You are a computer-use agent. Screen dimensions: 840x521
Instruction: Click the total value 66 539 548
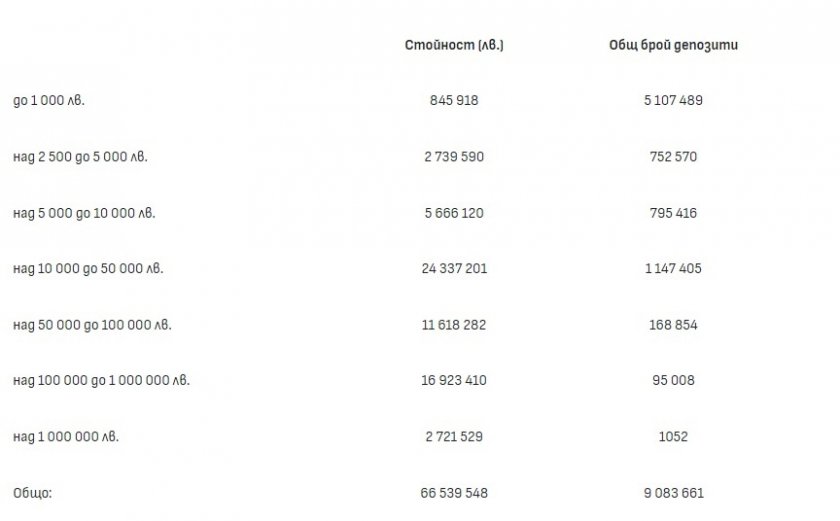tap(454, 493)
